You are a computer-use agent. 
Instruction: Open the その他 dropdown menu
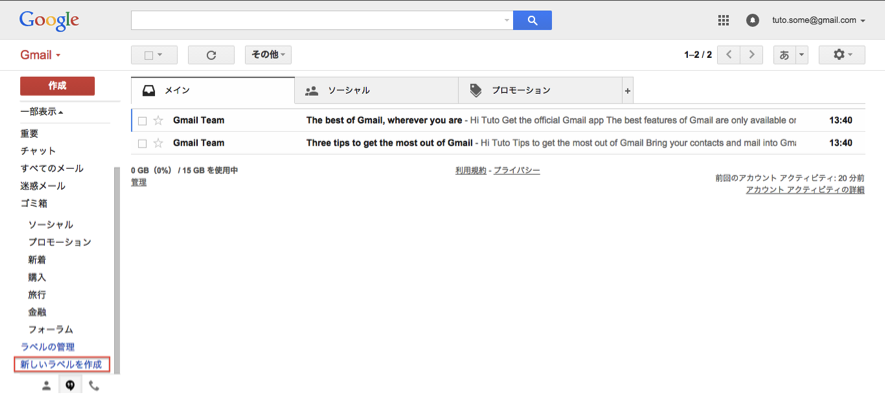[268, 55]
